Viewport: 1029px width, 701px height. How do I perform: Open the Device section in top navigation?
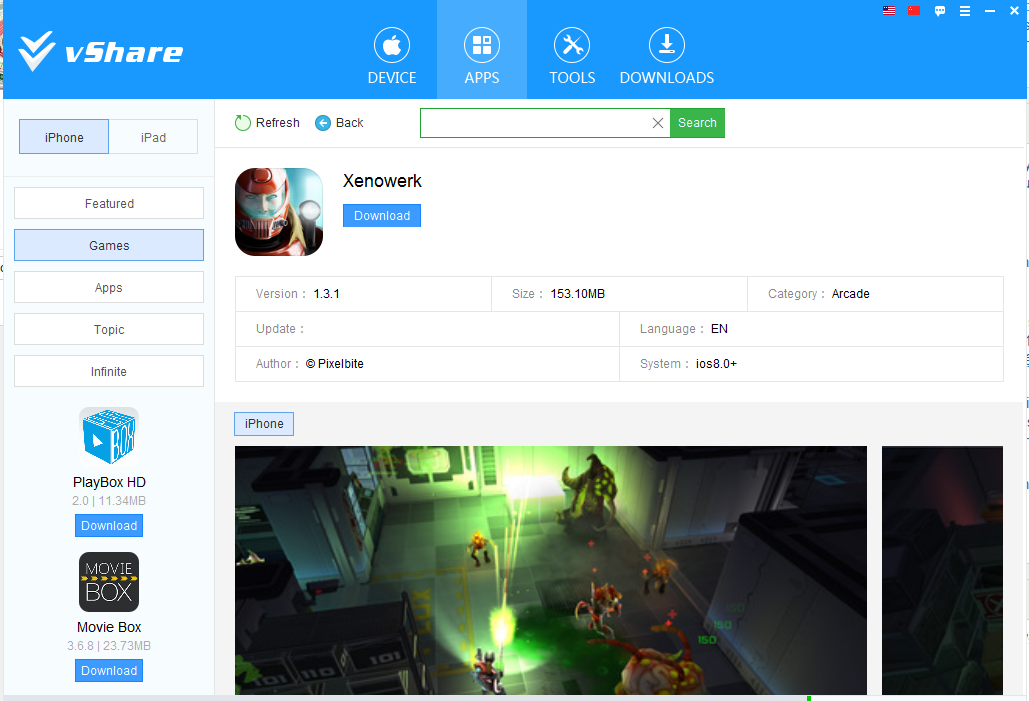coord(391,55)
